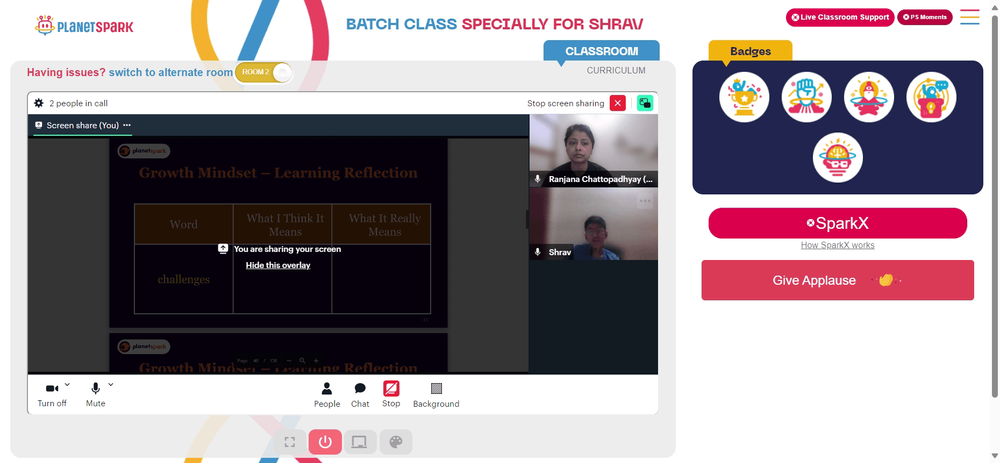Toggle the ROOM 2 switch
This screenshot has height=463, width=1000.
(264, 72)
